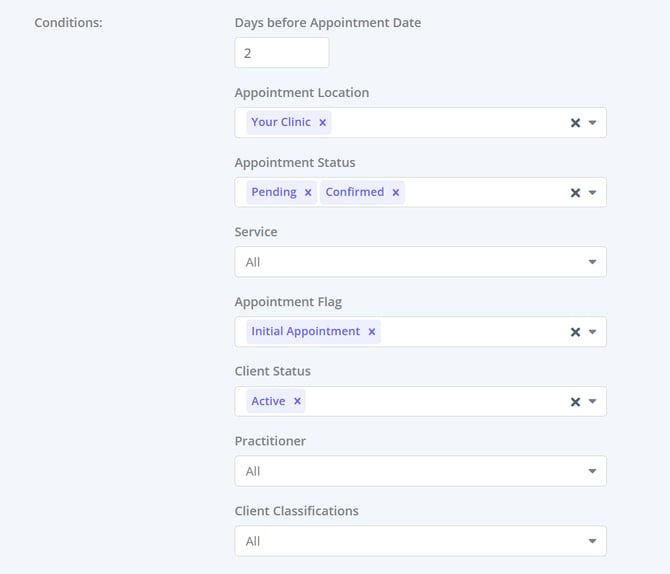Remove the Confirmed status tag
670x574 pixels.
click(x=396, y=193)
